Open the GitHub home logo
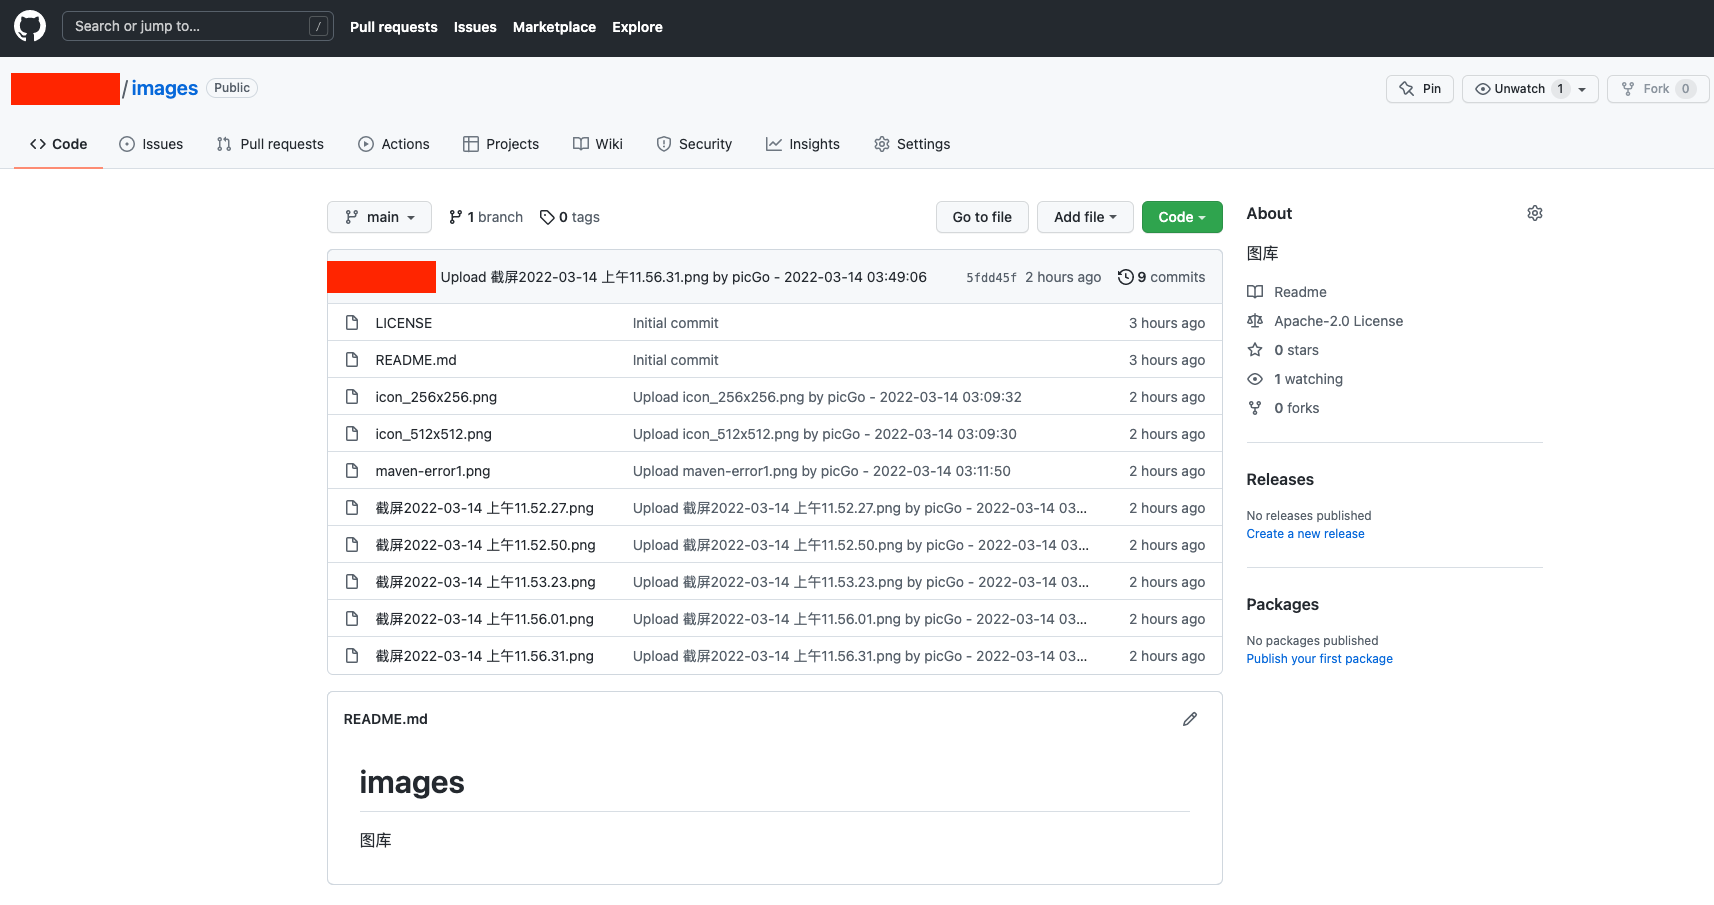Image resolution: width=1714 pixels, height=905 pixels. tap(30, 26)
